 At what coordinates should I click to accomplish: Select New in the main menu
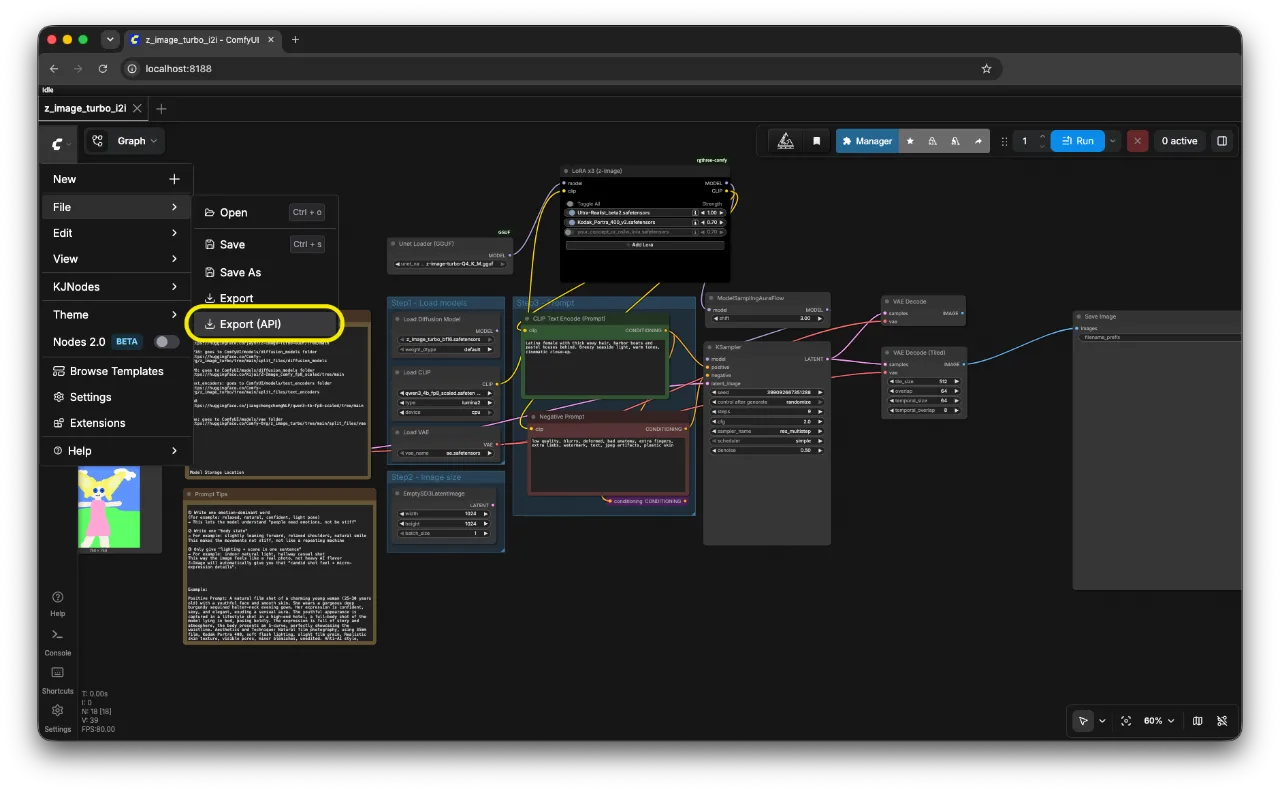tap(115, 179)
